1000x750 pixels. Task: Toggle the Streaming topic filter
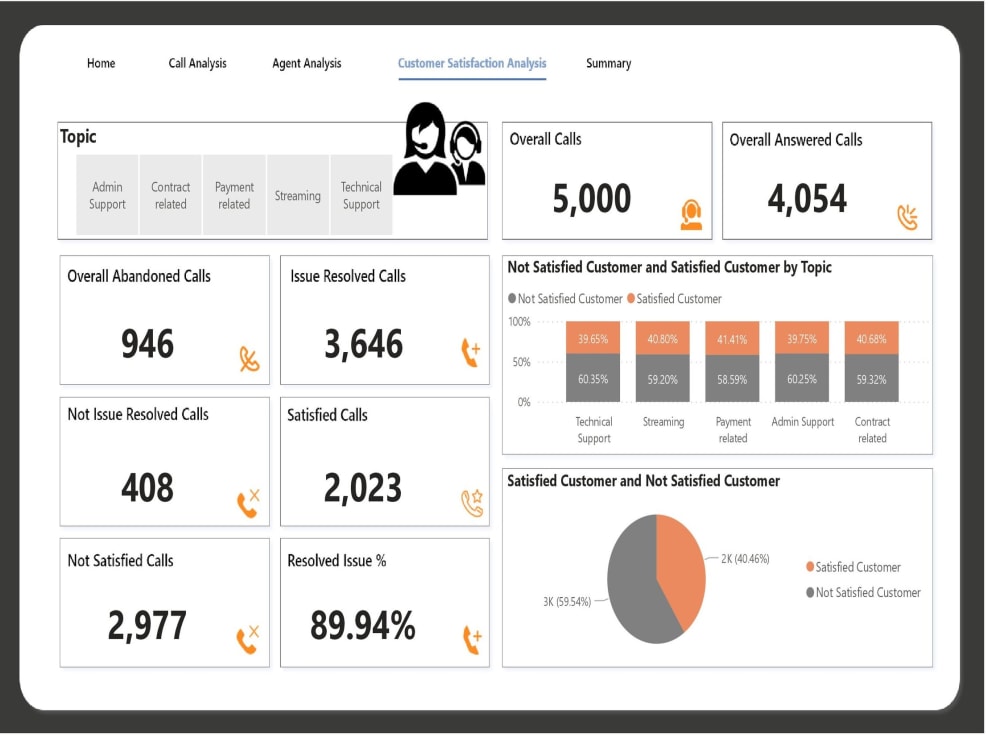(297, 195)
